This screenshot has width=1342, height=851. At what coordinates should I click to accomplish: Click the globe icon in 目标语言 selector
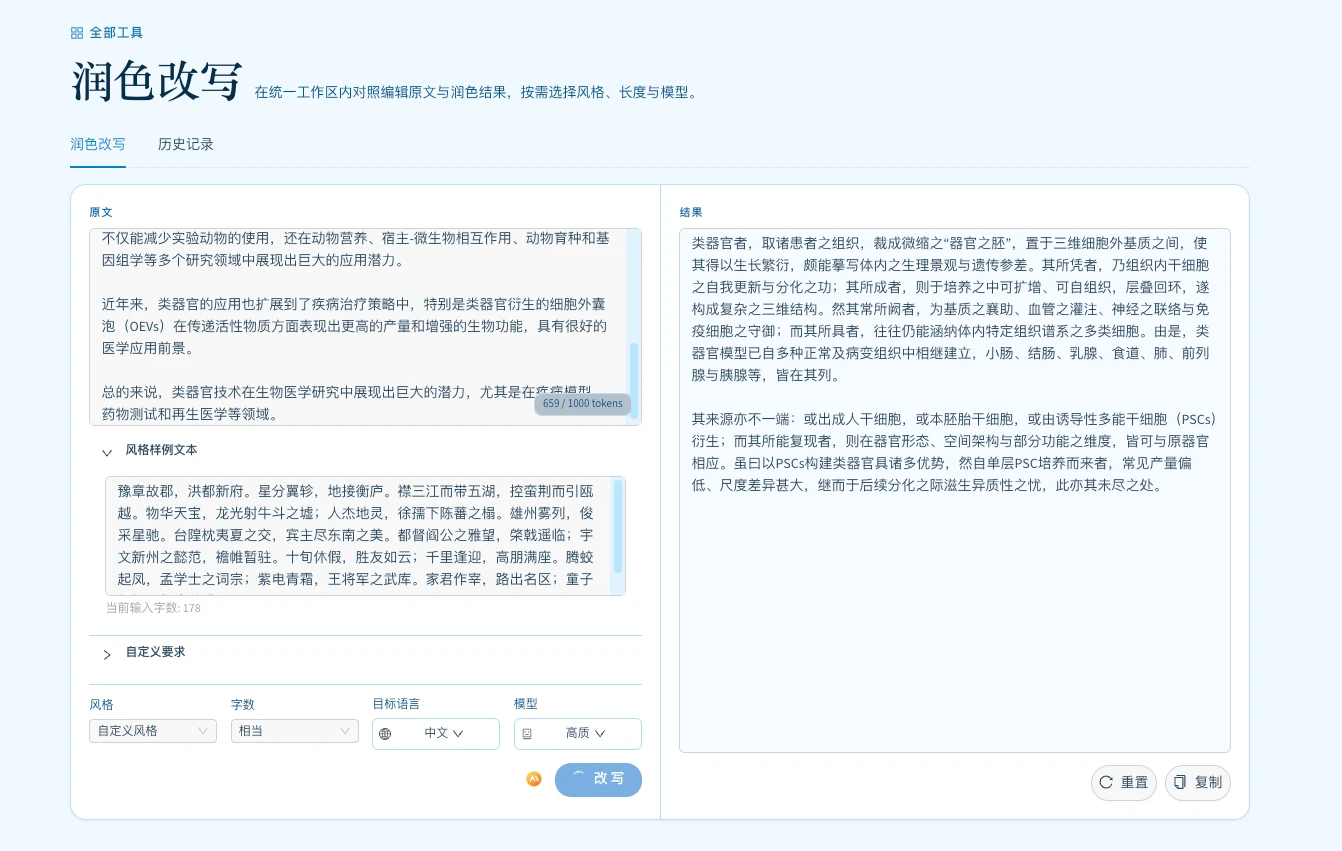tap(385, 734)
